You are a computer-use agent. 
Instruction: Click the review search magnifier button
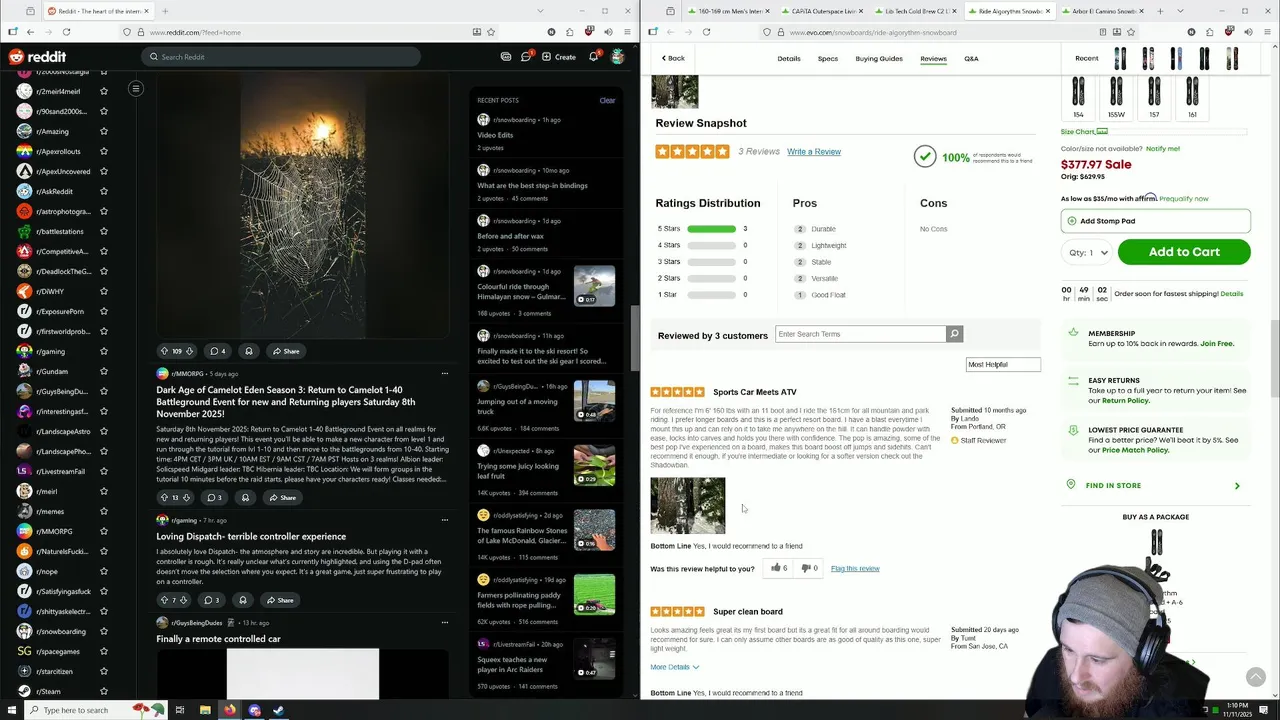(x=954, y=334)
